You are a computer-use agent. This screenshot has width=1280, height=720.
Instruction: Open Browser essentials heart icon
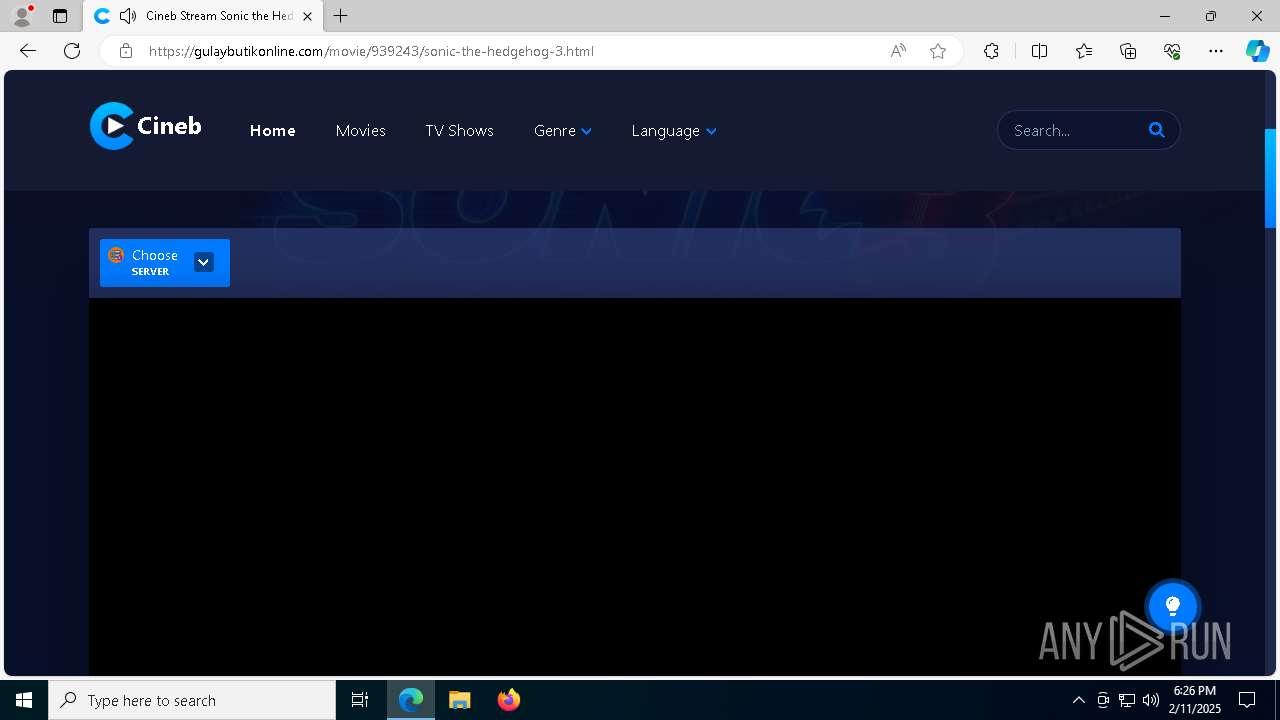(x=1172, y=51)
